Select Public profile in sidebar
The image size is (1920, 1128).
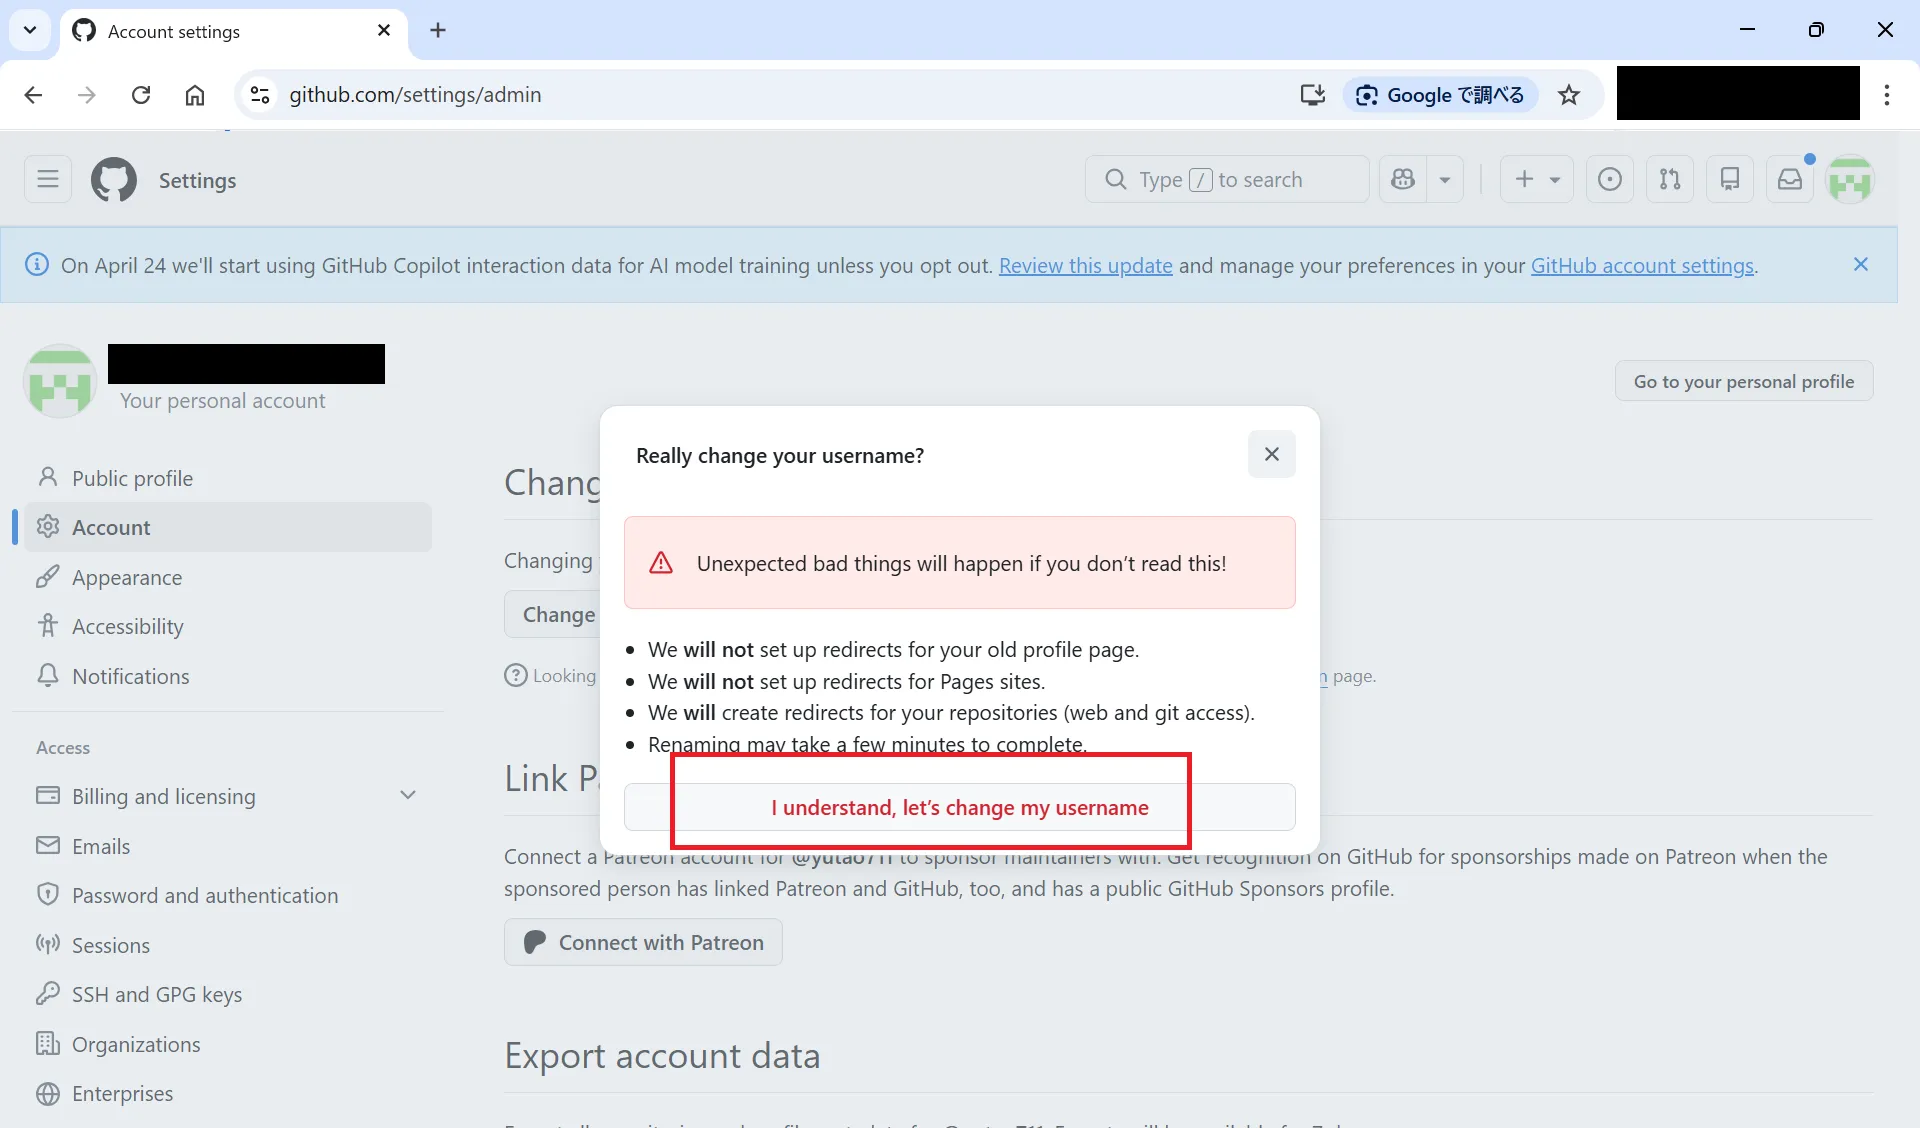point(132,478)
